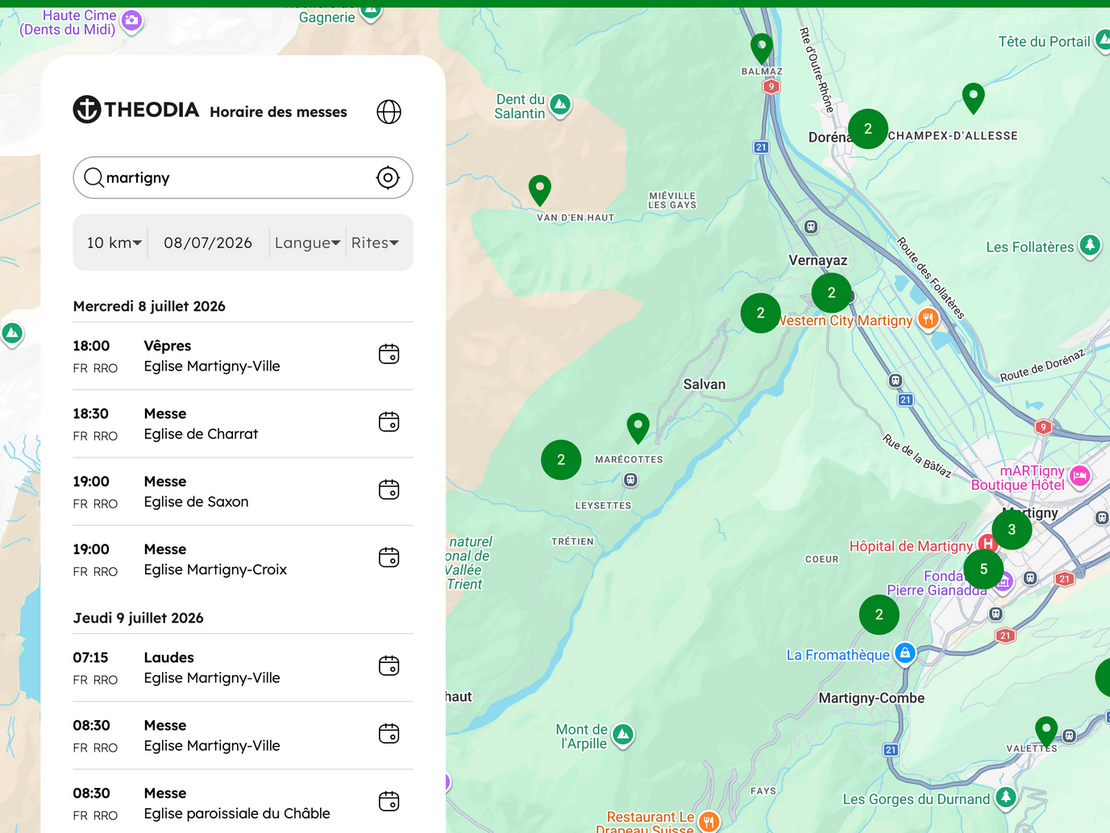Click the search magnifier icon
Image resolution: width=1110 pixels, height=833 pixels.
[93, 177]
